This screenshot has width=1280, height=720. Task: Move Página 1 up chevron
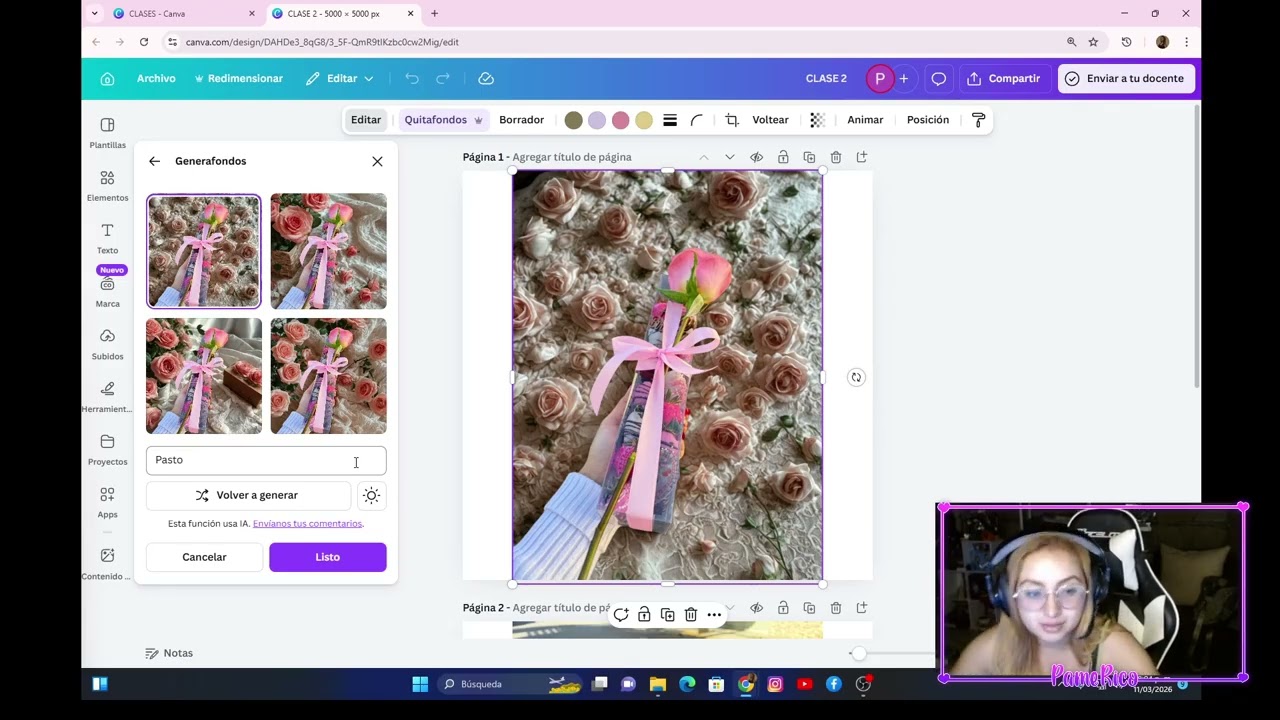[x=704, y=157]
